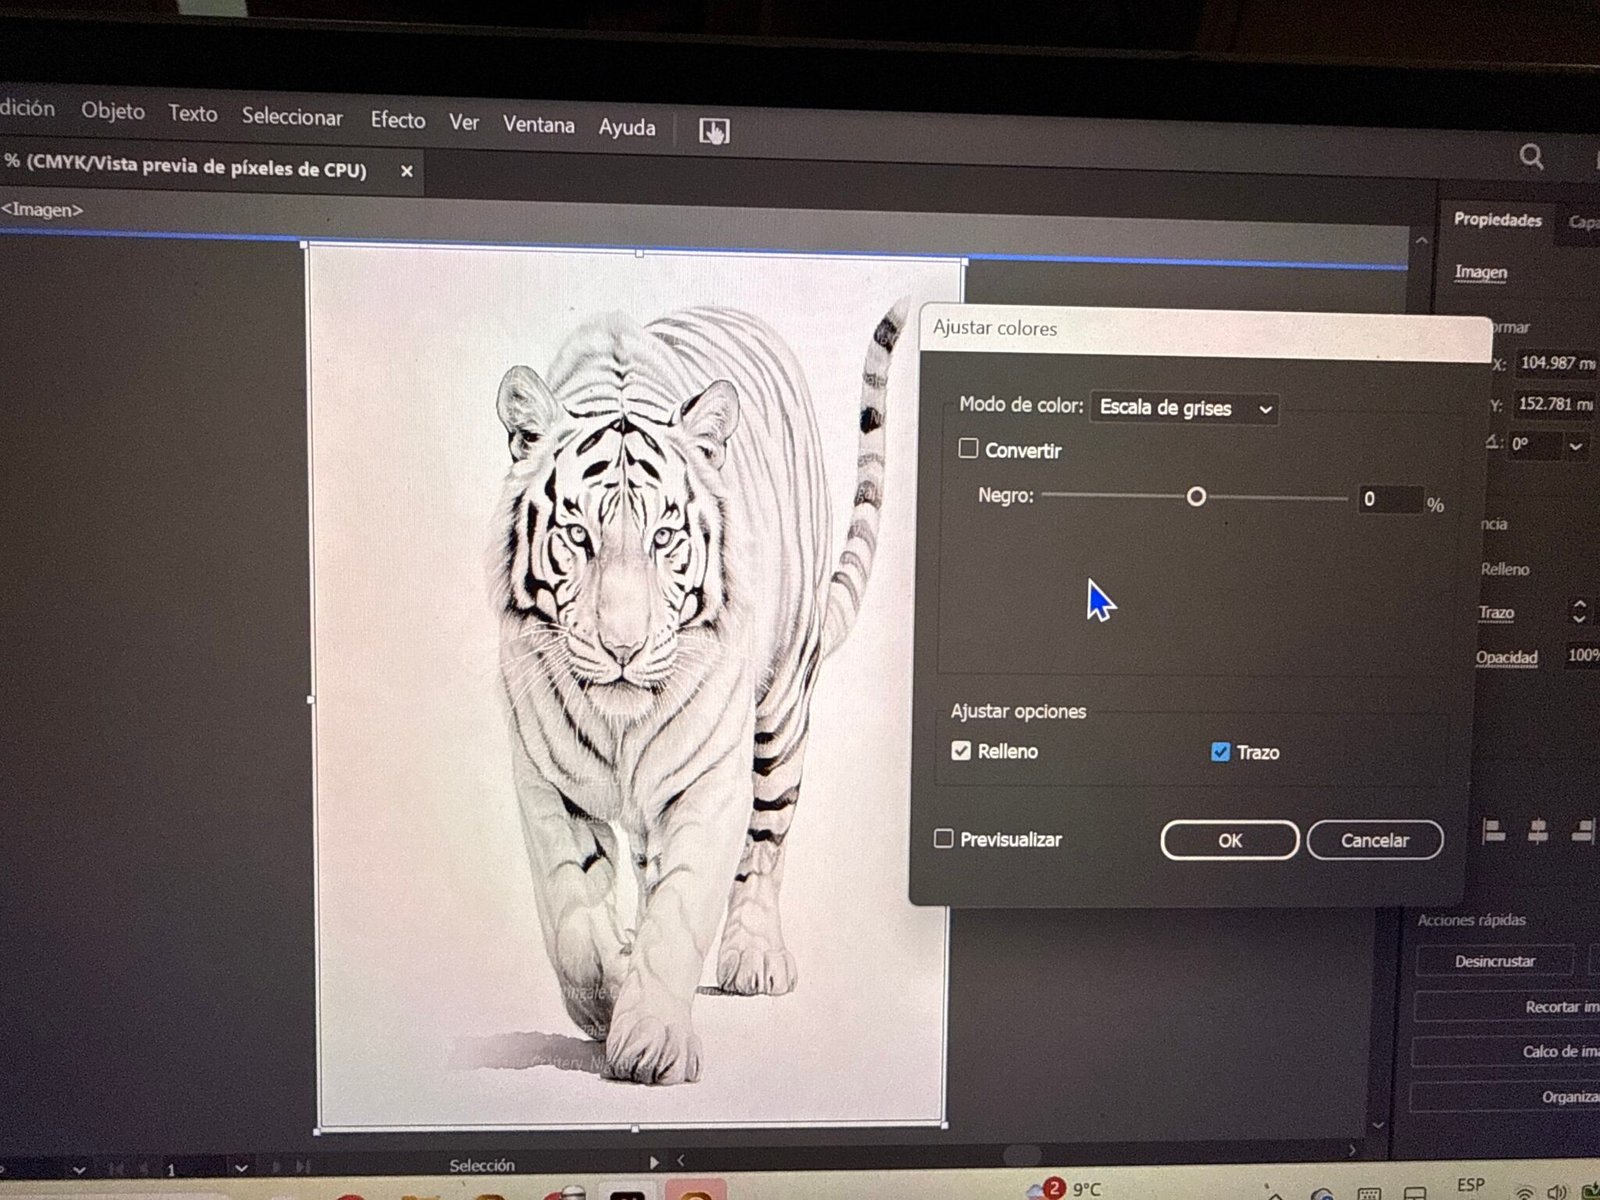Enable the Convertir checkbox
The image size is (1600, 1200).
click(x=968, y=449)
